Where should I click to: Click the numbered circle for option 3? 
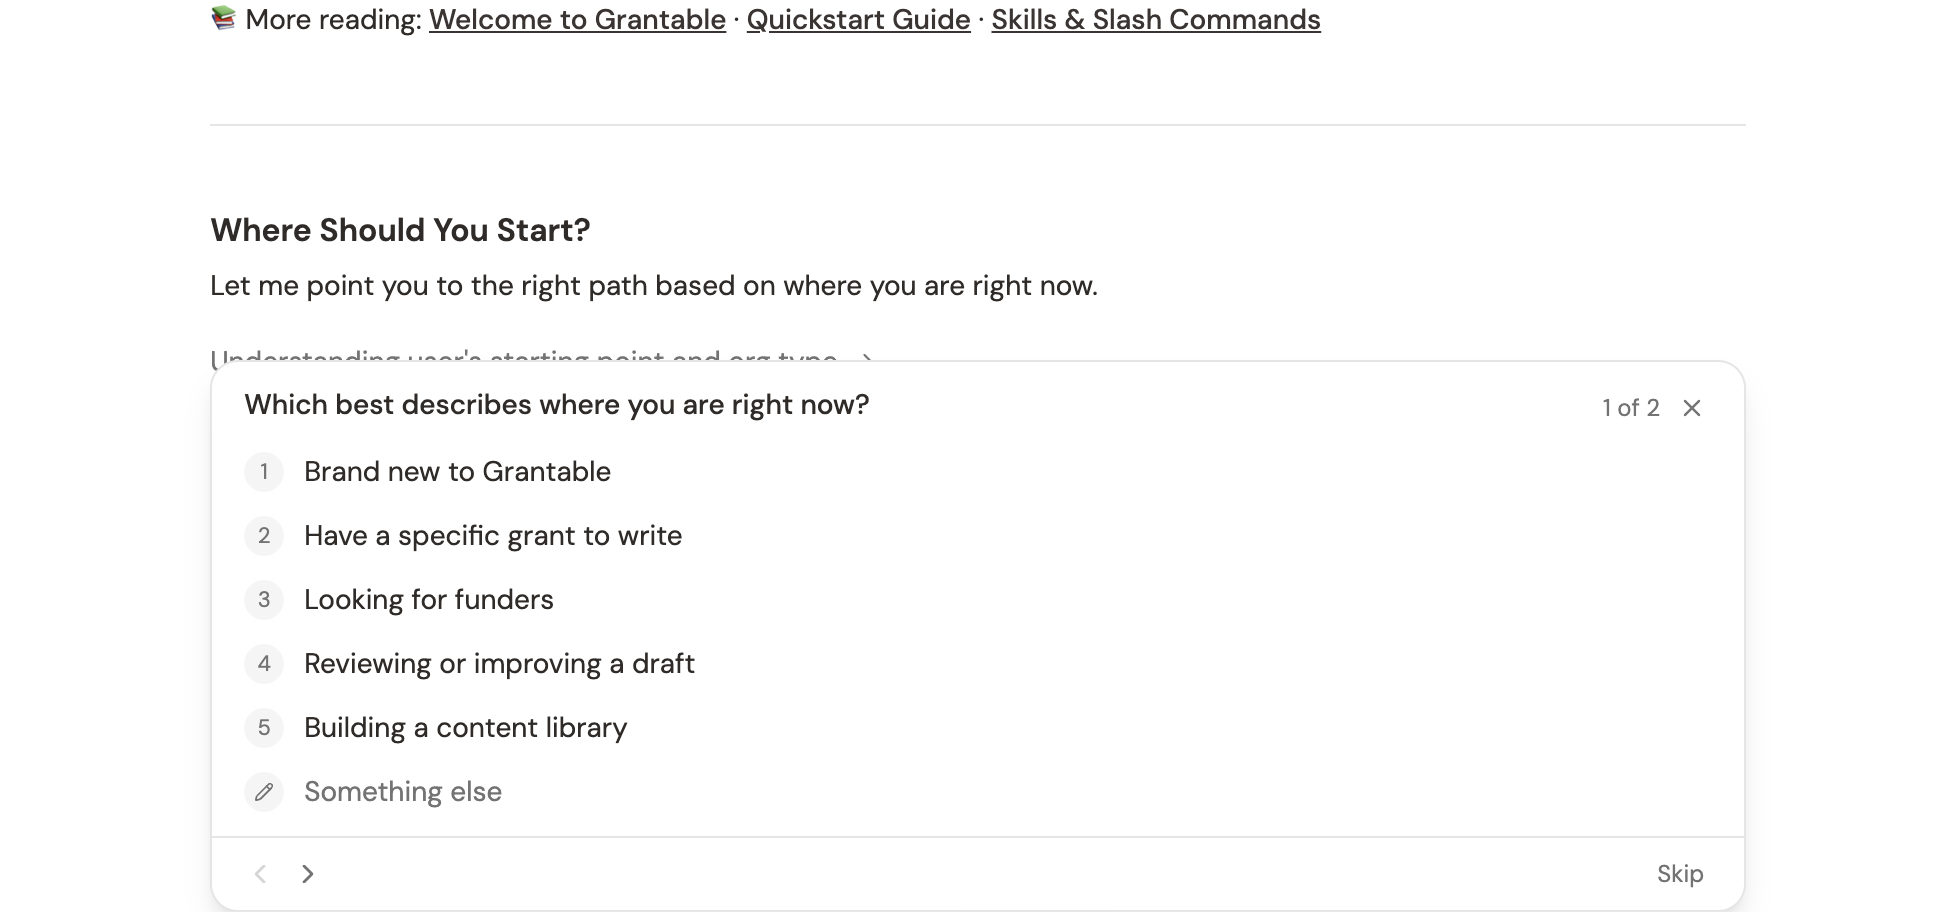(264, 600)
